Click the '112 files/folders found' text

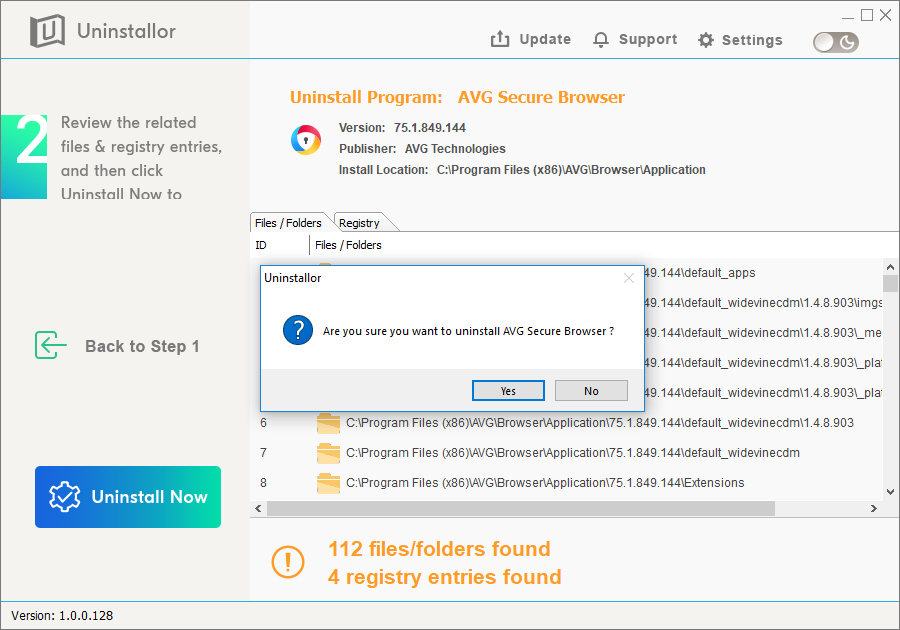440,549
